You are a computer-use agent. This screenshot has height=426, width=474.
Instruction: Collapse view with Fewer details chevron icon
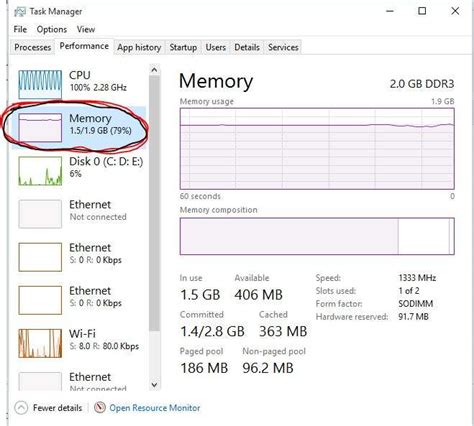pos(21,408)
